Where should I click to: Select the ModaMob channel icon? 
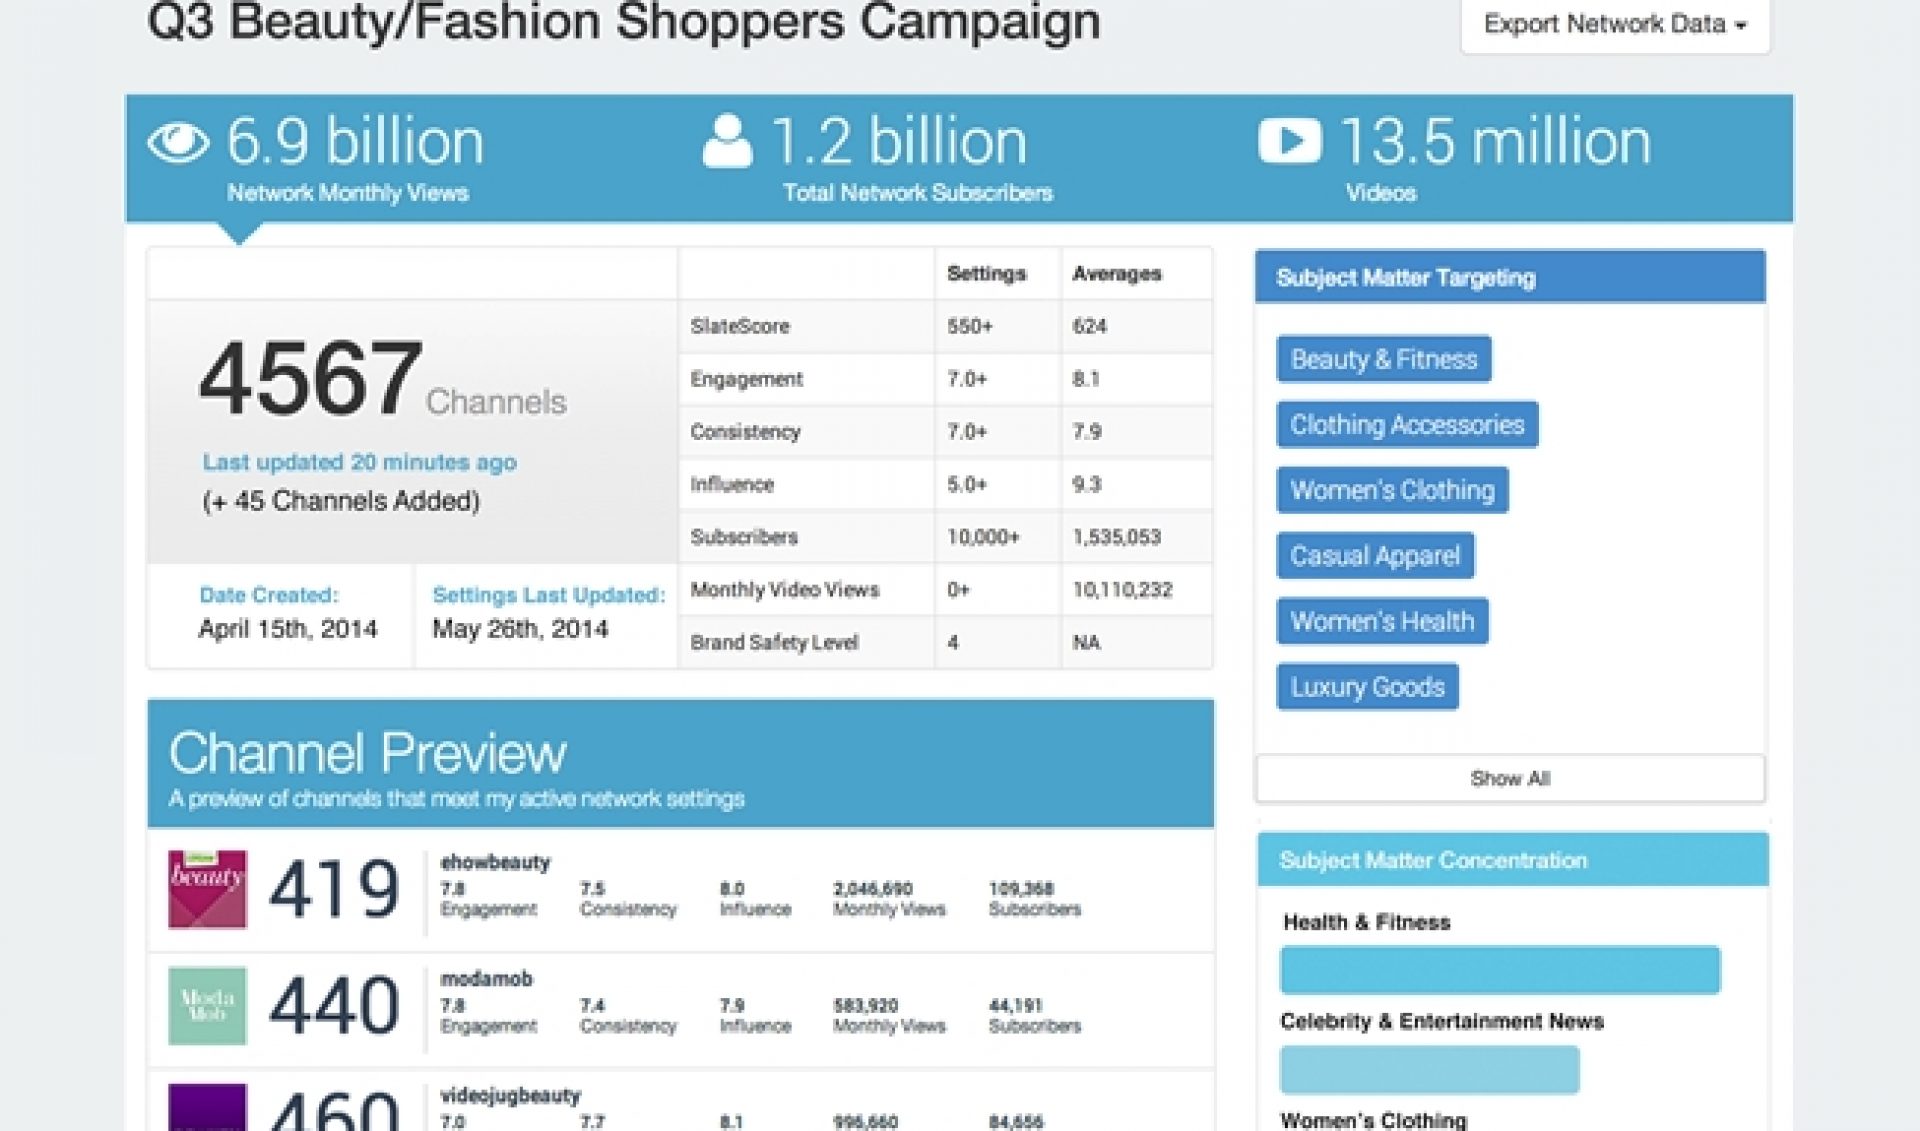pyautogui.click(x=206, y=1006)
